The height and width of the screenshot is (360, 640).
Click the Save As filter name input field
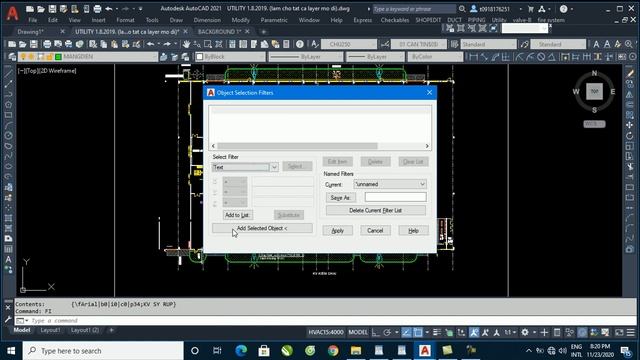tap(396, 197)
